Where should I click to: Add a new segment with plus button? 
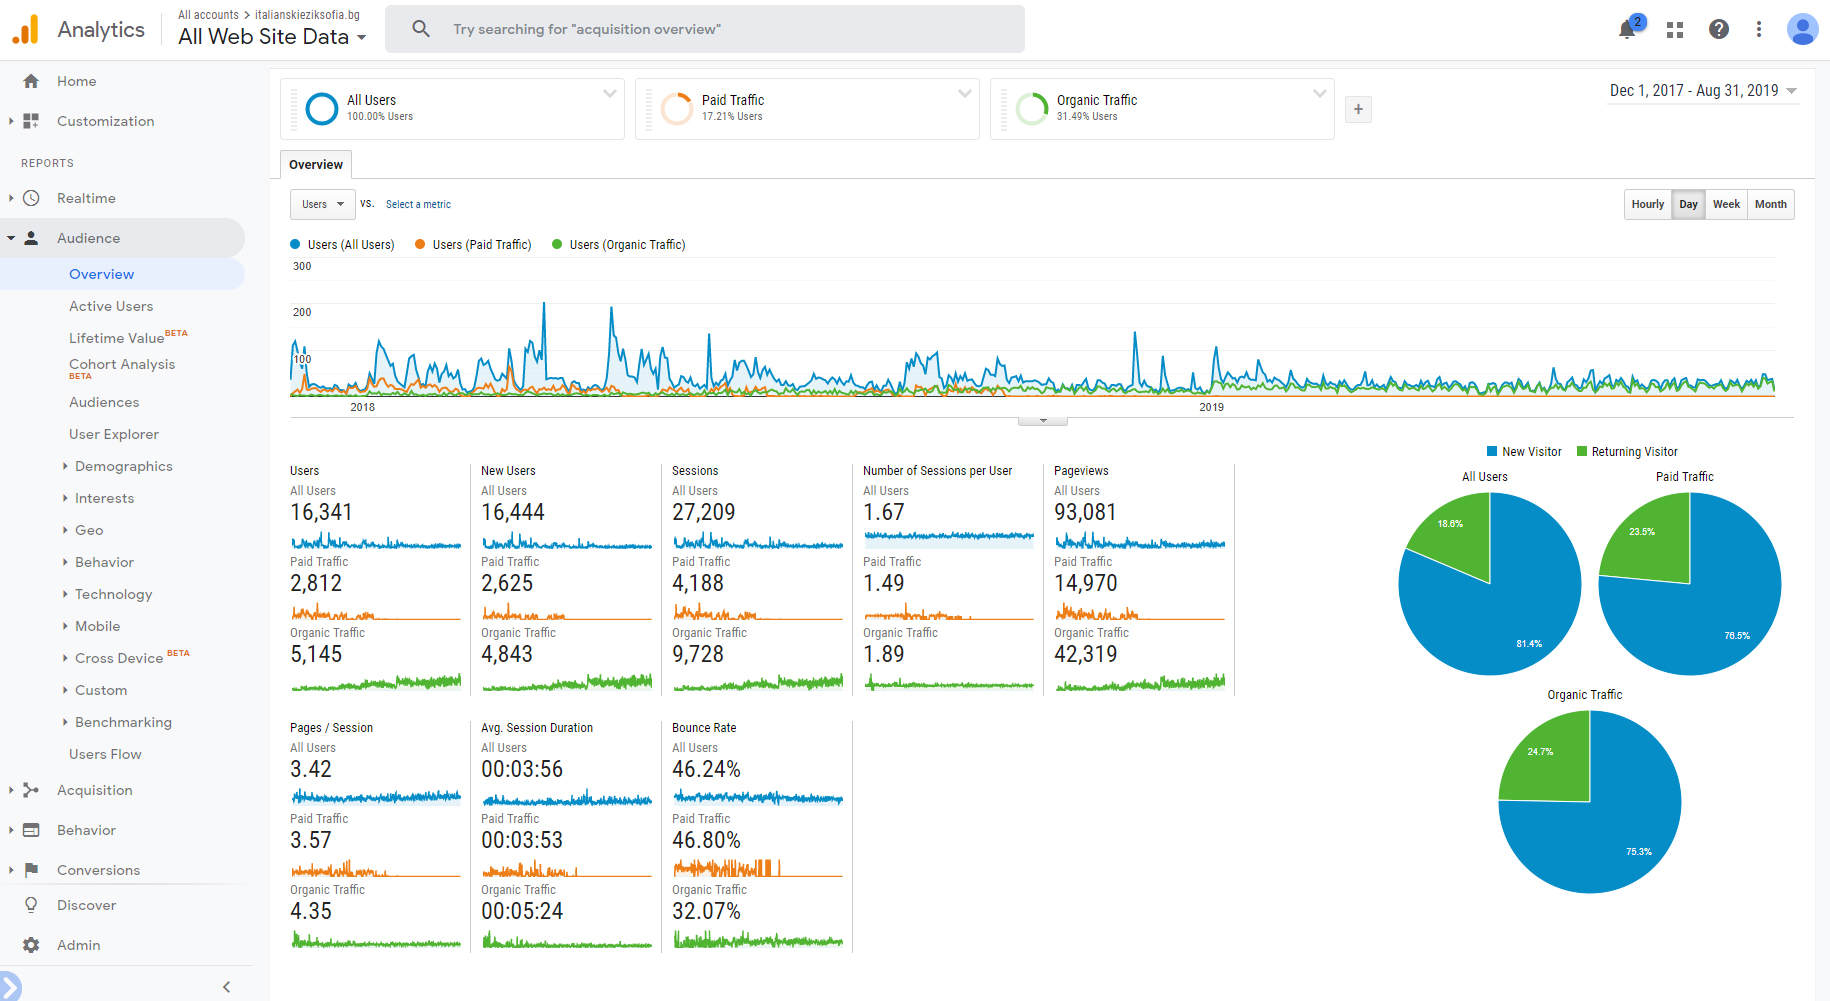[1358, 109]
